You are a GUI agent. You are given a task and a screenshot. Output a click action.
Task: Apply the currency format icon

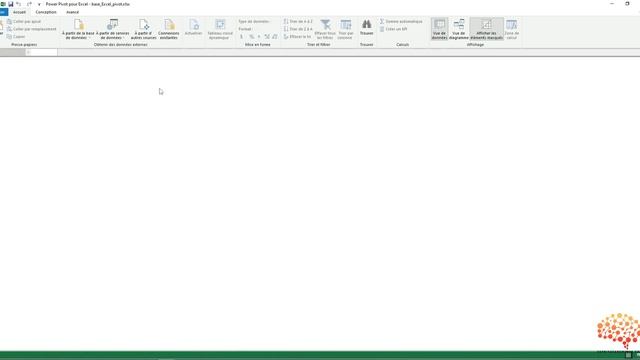click(x=242, y=37)
